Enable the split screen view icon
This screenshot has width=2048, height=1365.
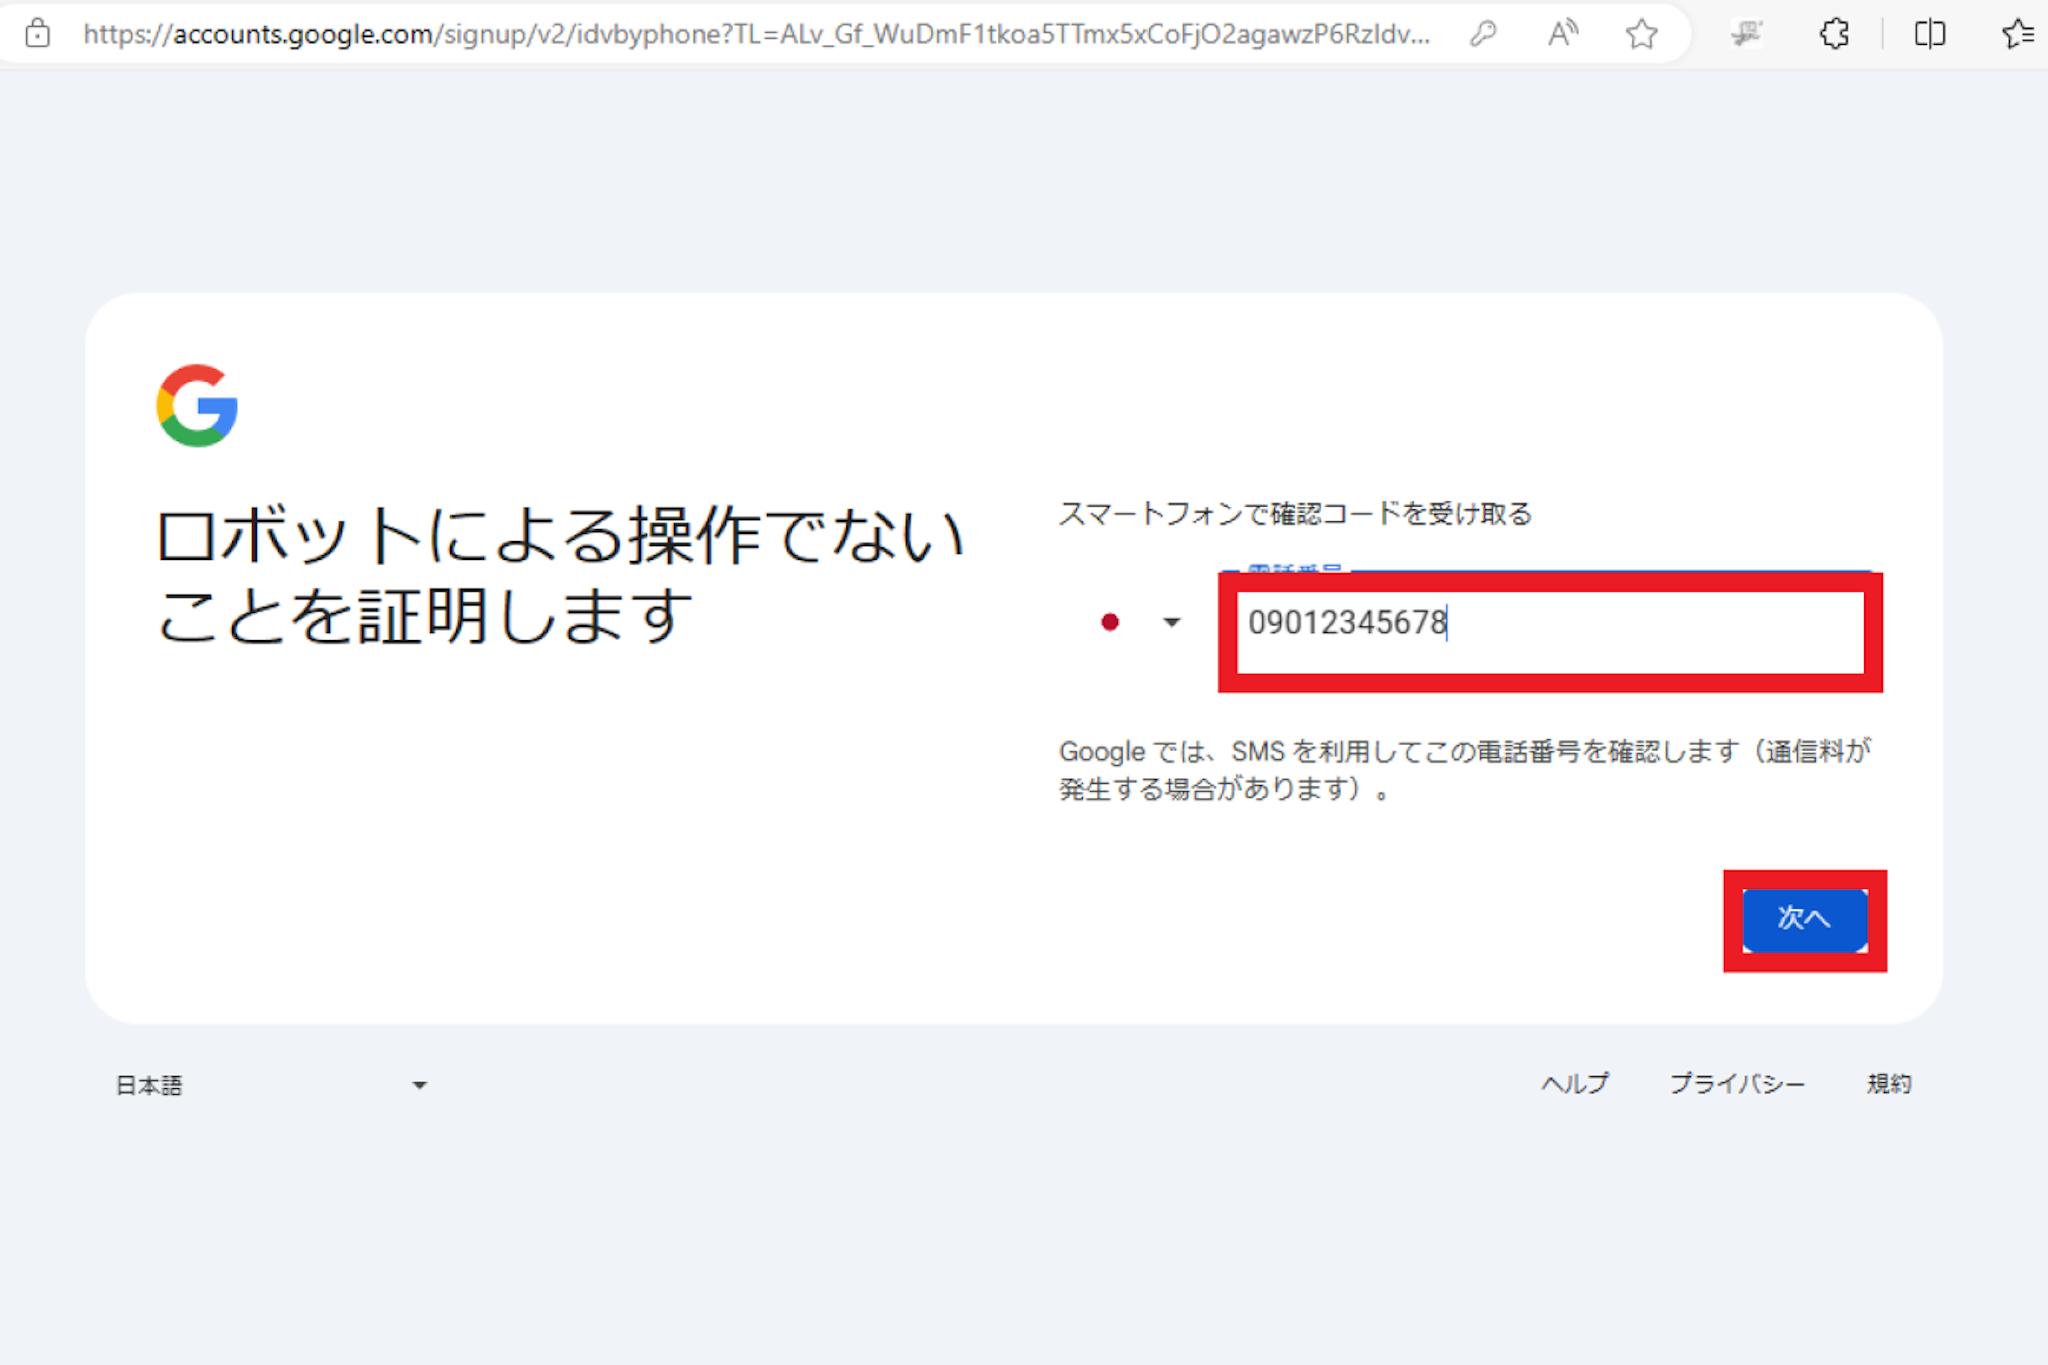point(1929,34)
